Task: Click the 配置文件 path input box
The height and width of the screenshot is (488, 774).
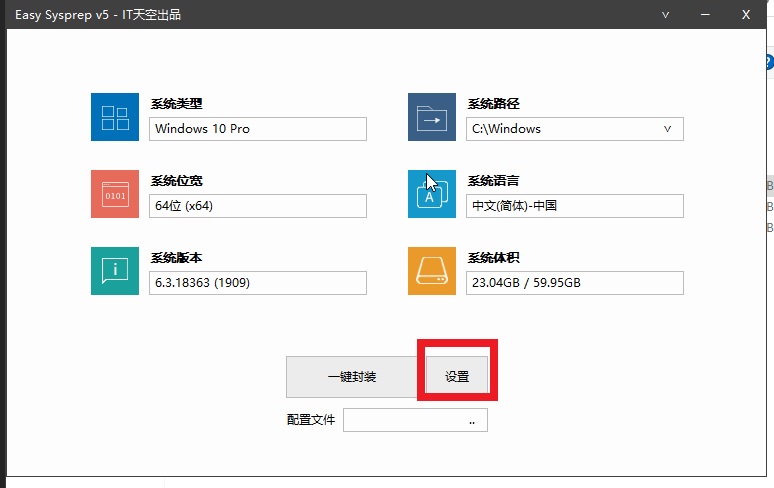Action: tap(402, 420)
